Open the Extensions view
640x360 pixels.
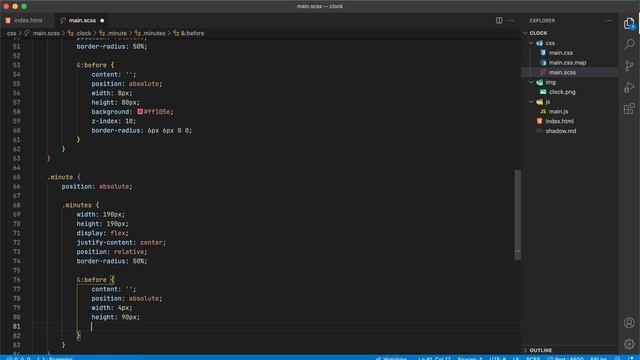629,109
